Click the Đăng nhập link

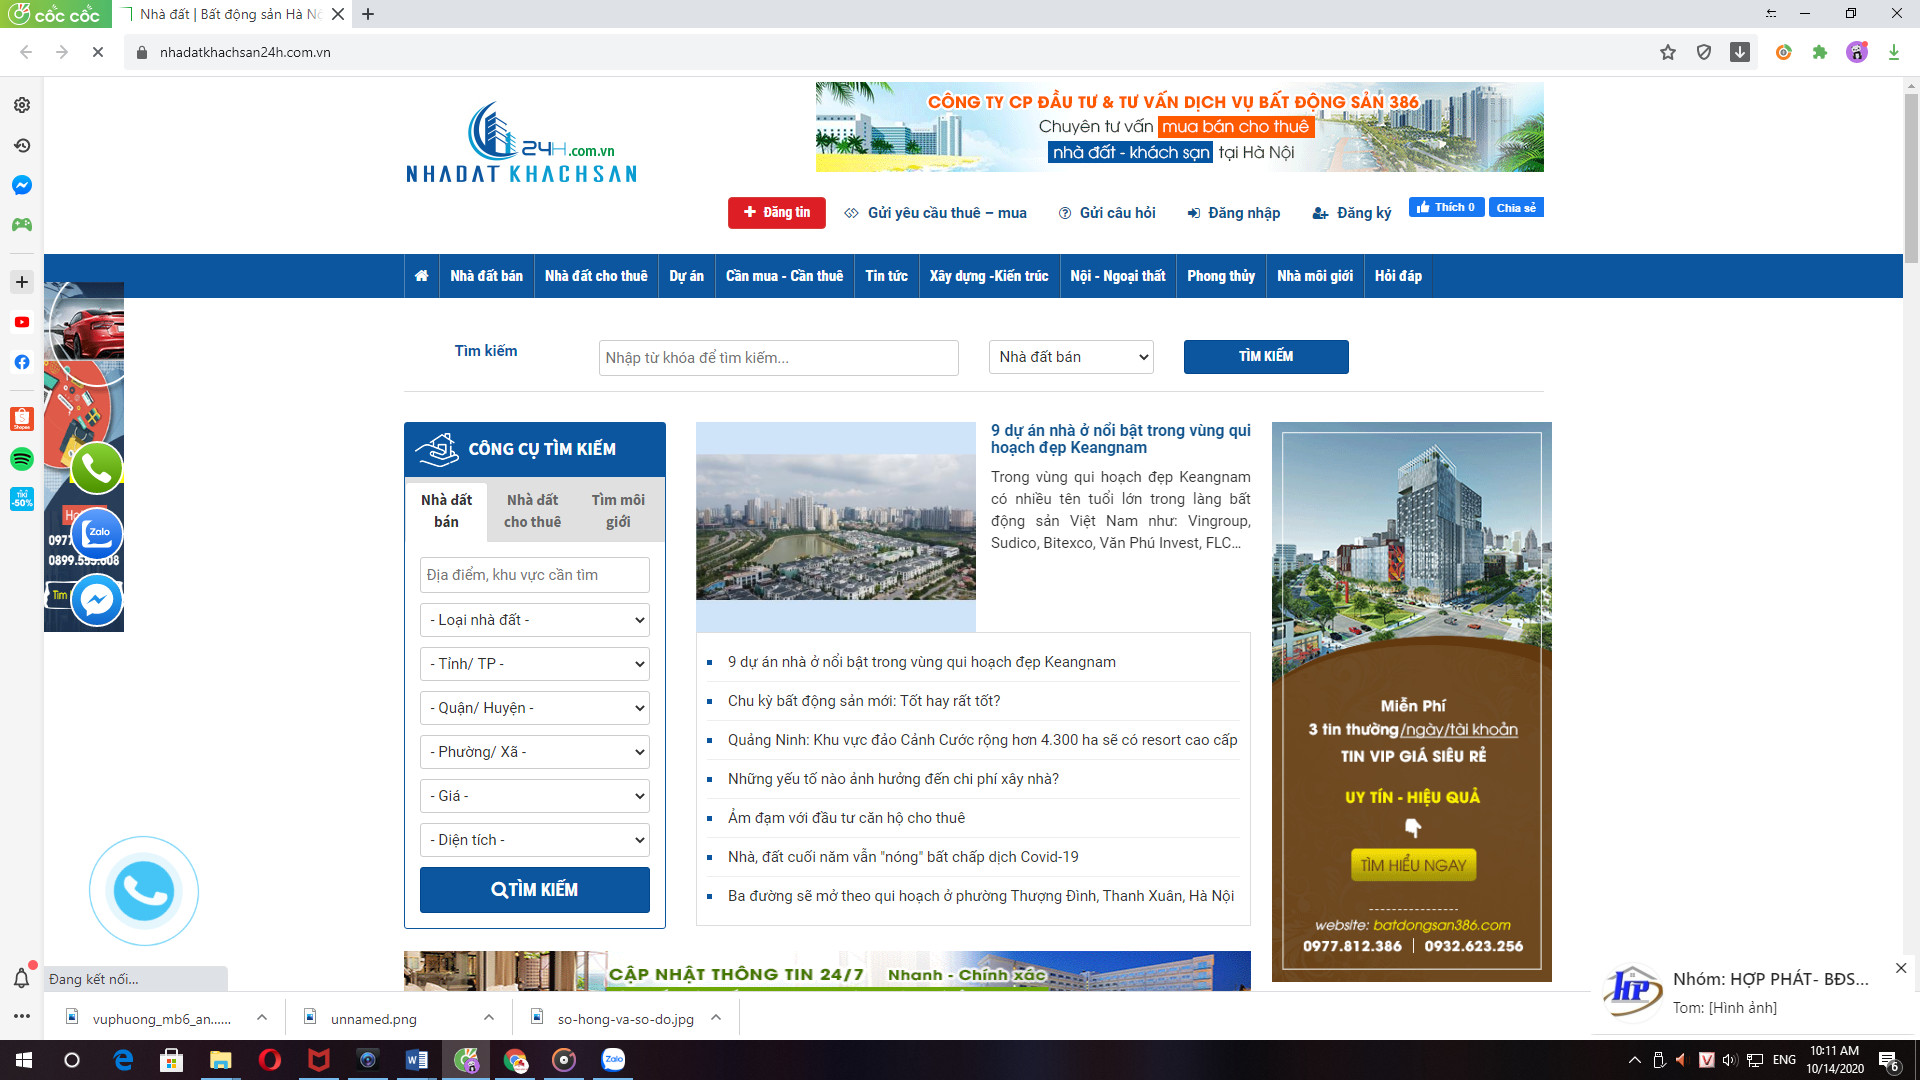coord(1233,213)
